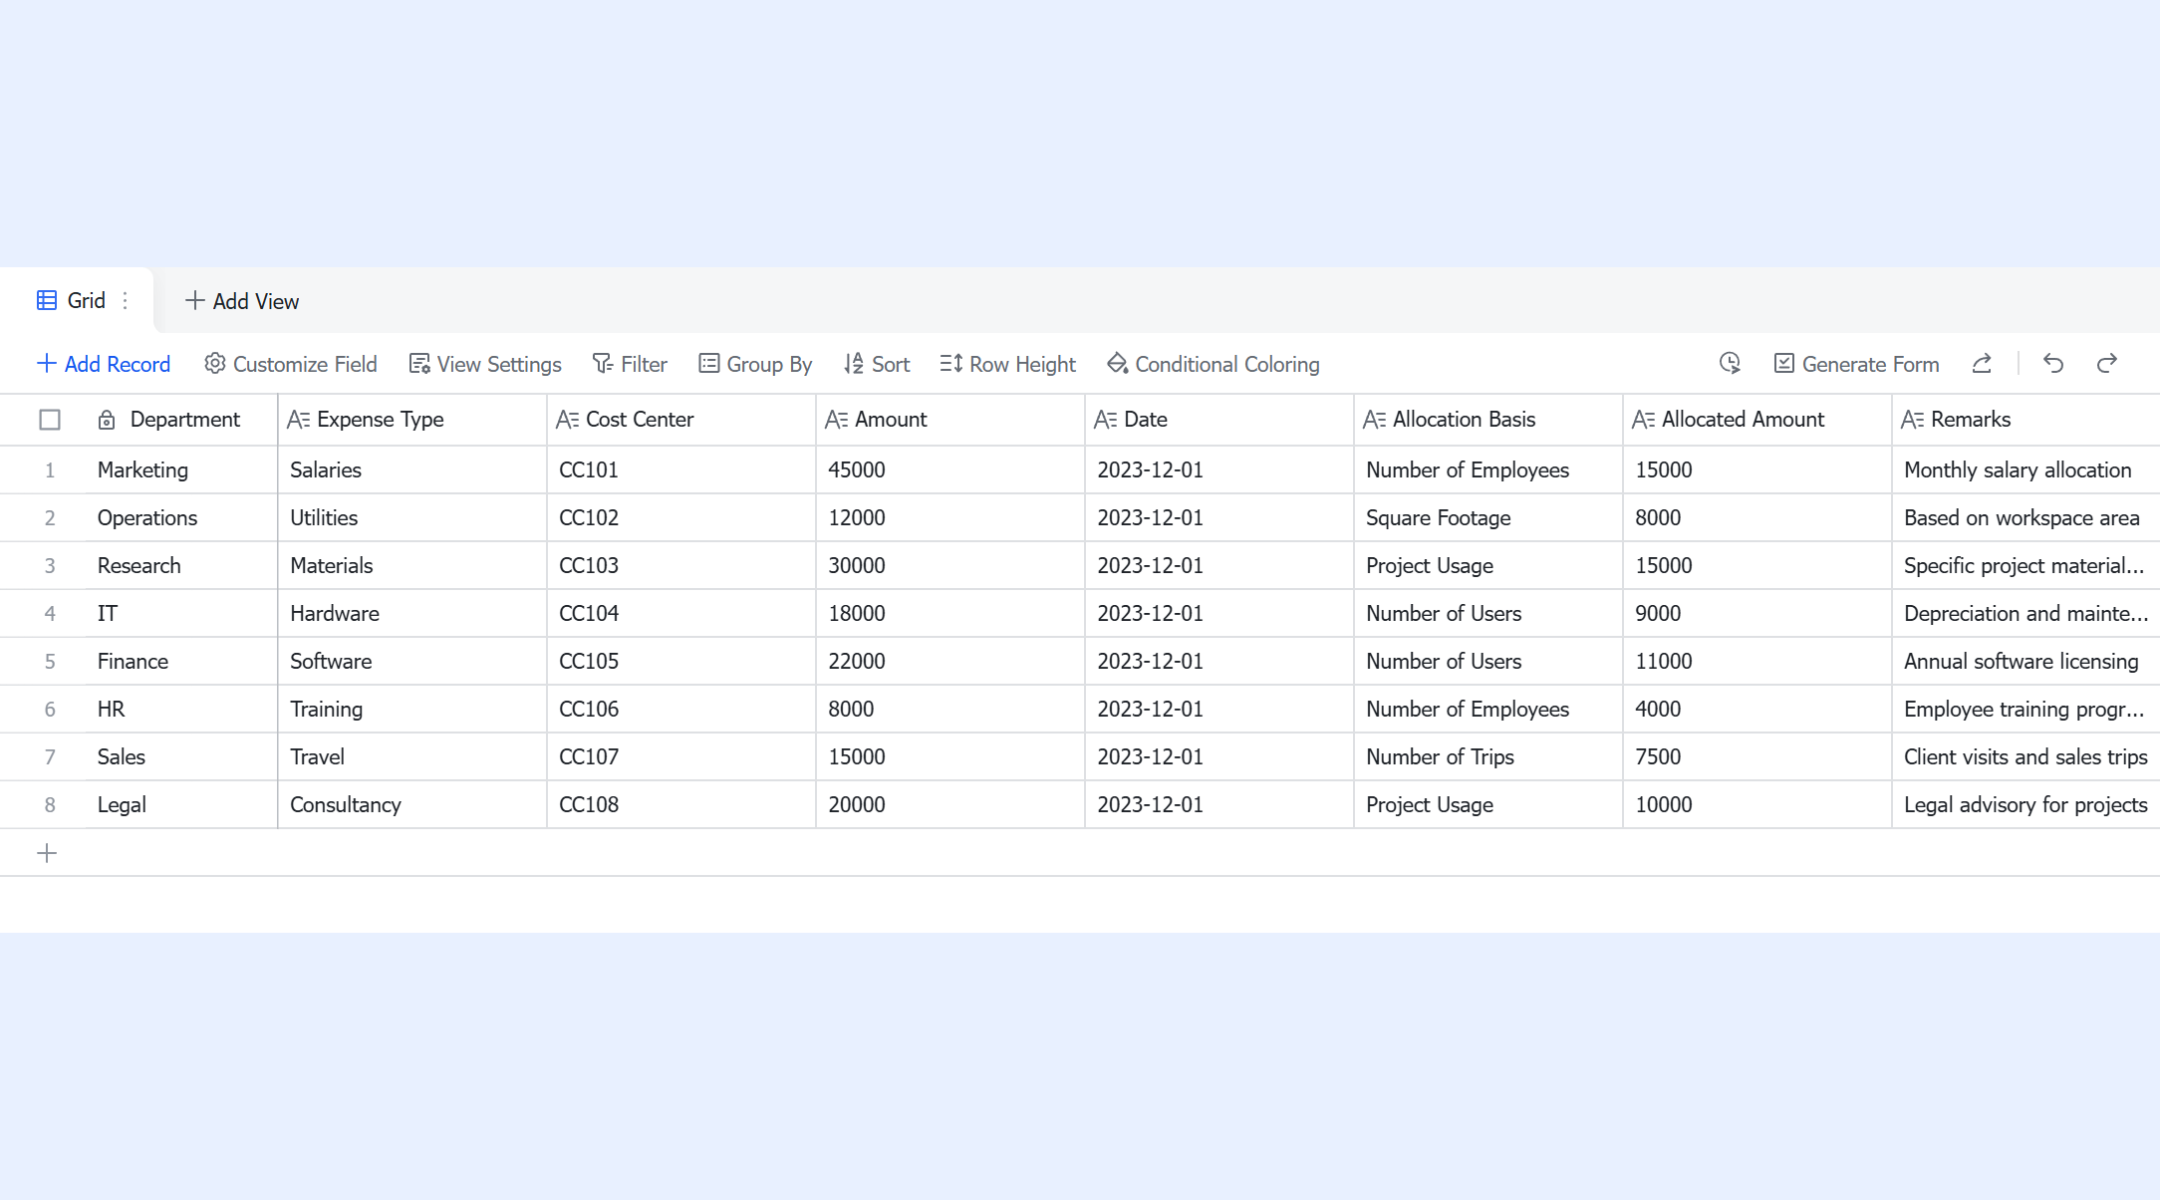Click the Cost Center column header

[x=681, y=420]
